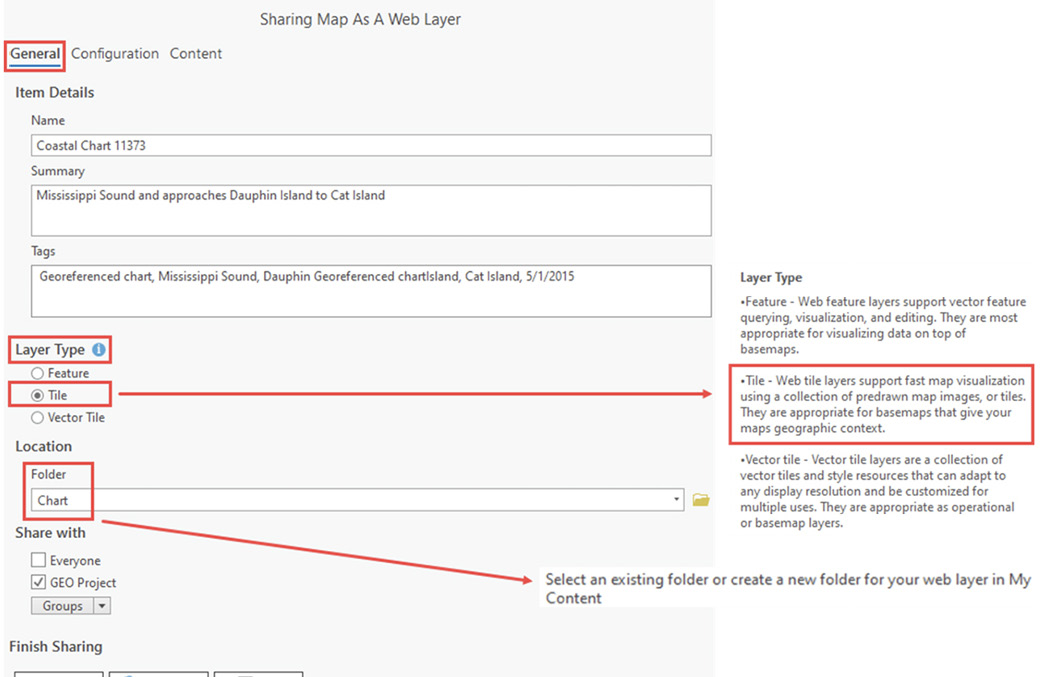Click the 'Share with' heading
The width and height of the screenshot is (1049, 677).
point(50,533)
